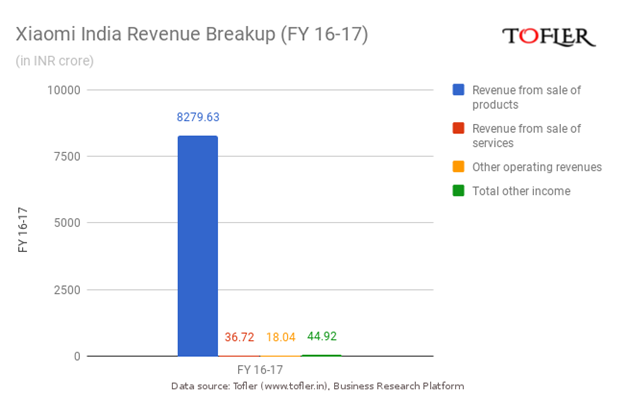Screen dimensions: 628x399
Task: Click the 36.72 data label
Action: click(x=239, y=337)
